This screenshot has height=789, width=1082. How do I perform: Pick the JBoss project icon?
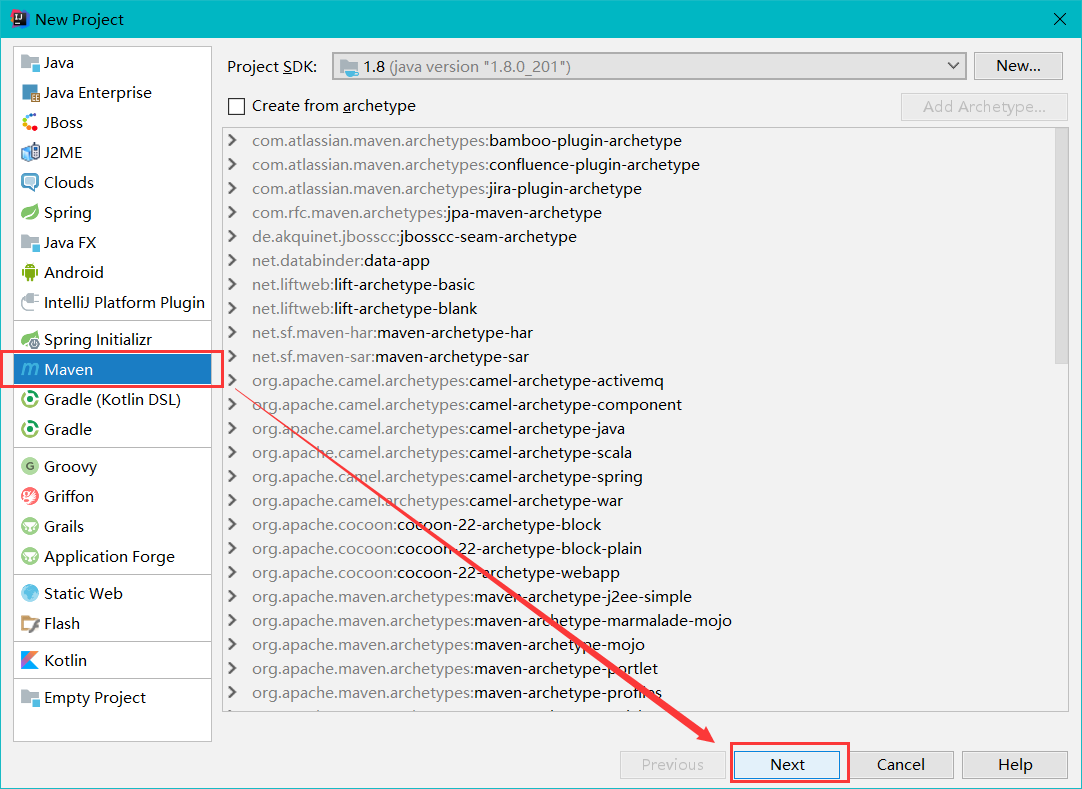click(30, 123)
